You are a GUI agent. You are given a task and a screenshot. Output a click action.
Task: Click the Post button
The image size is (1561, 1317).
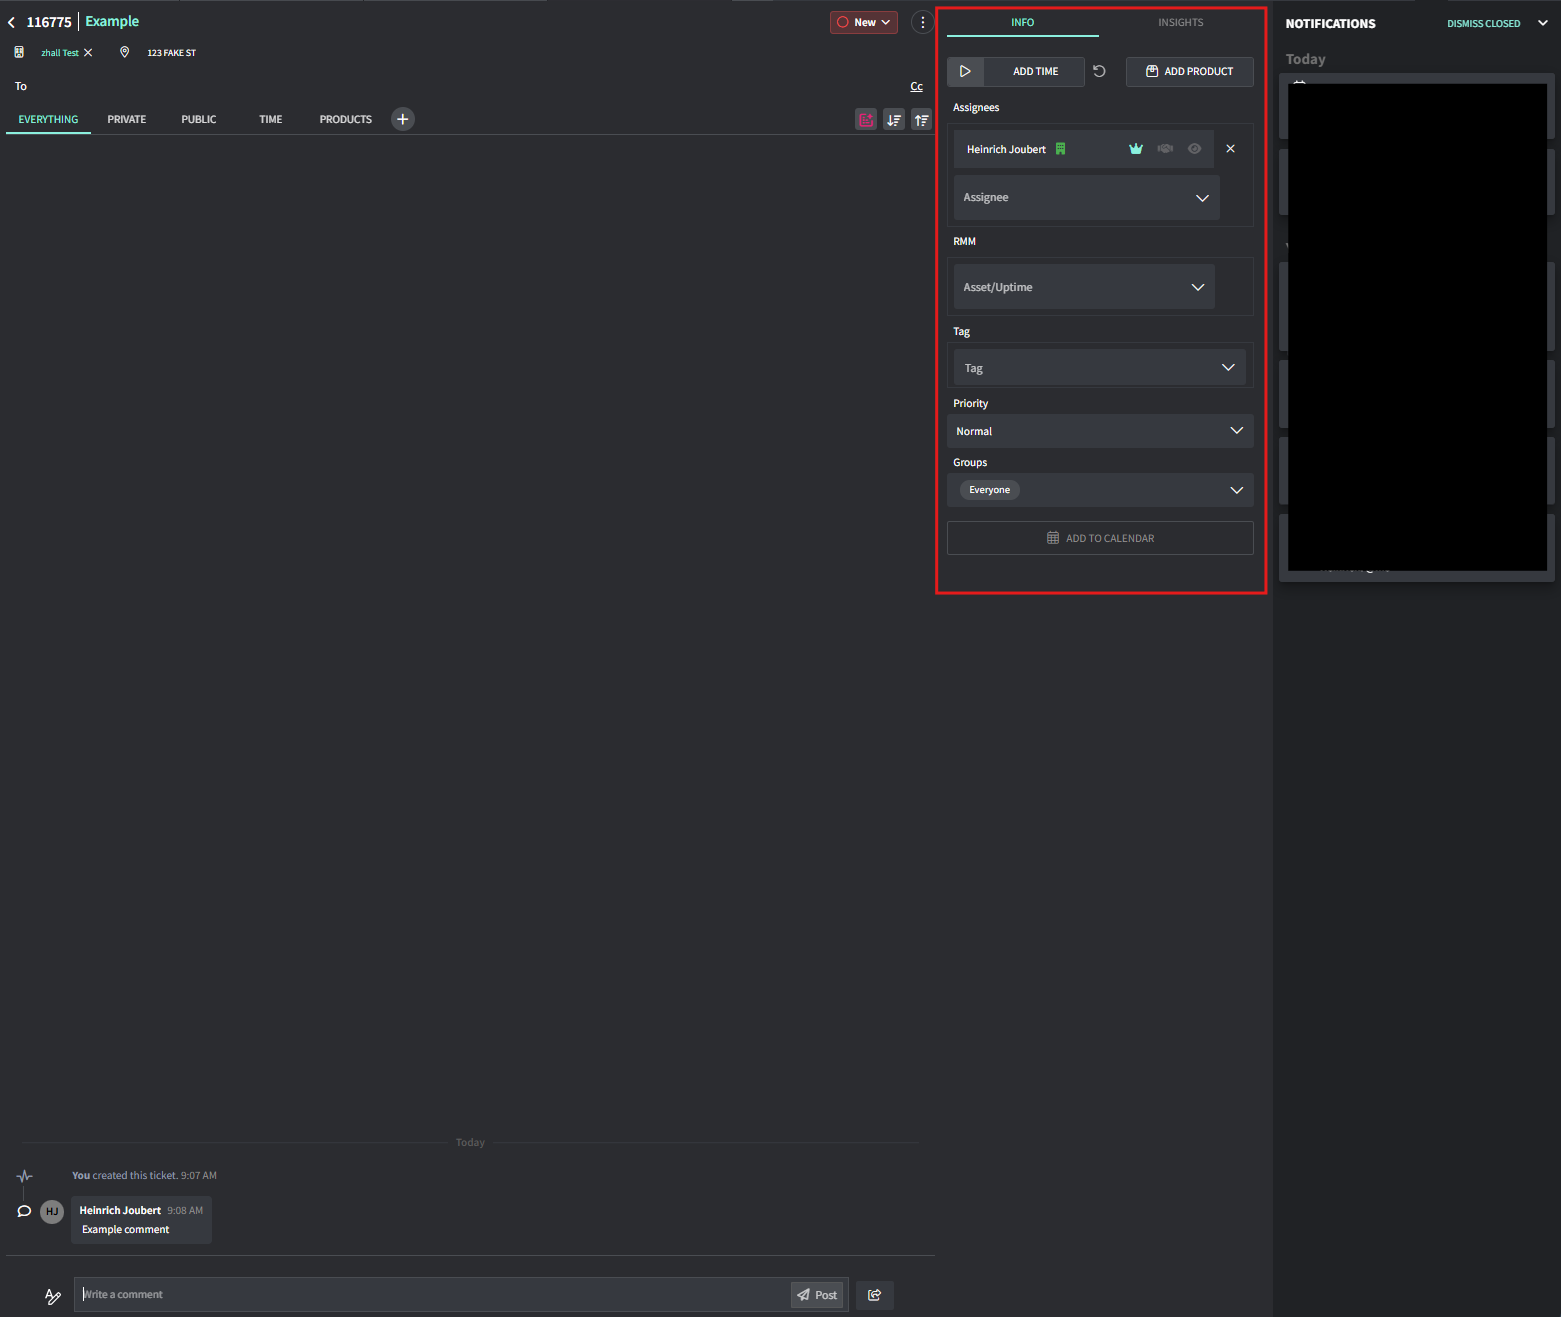pos(817,1295)
